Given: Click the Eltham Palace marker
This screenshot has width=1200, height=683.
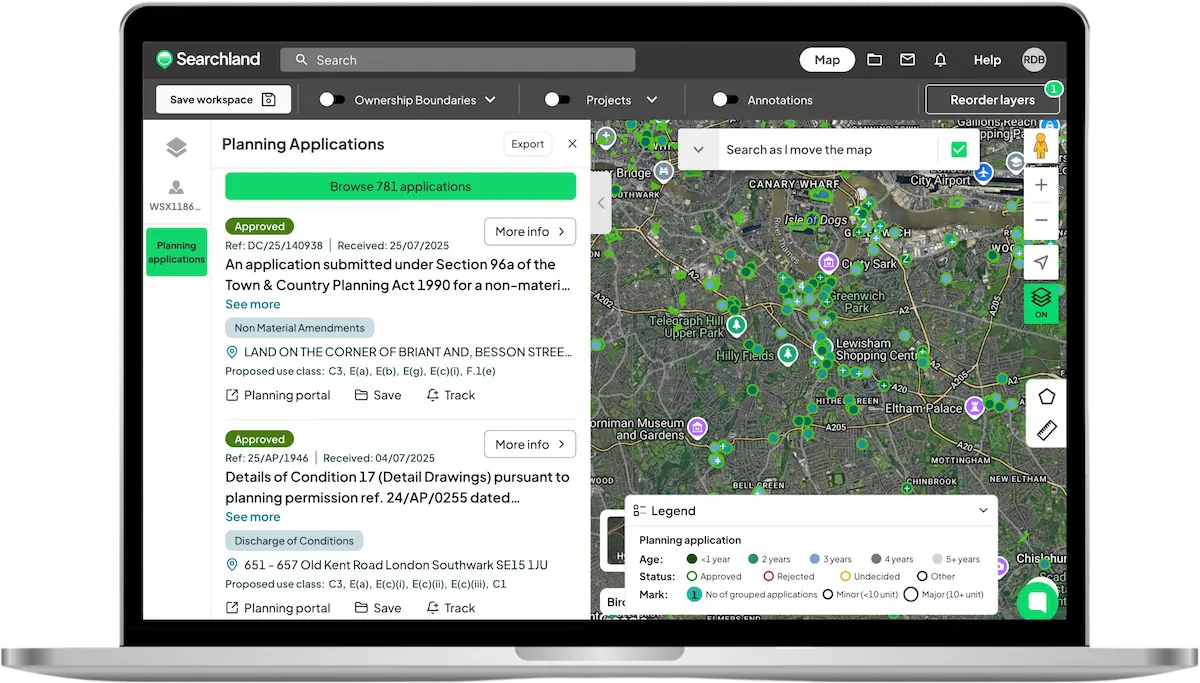Looking at the screenshot, I should [x=974, y=407].
